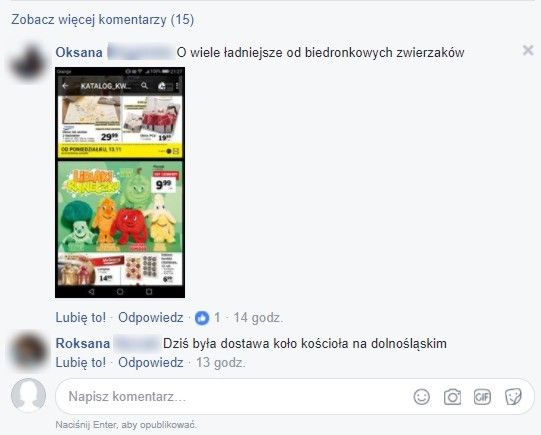This screenshot has width=541, height=435.
Task: Open the attached catalog screenshot image
Action: [x=120, y=182]
